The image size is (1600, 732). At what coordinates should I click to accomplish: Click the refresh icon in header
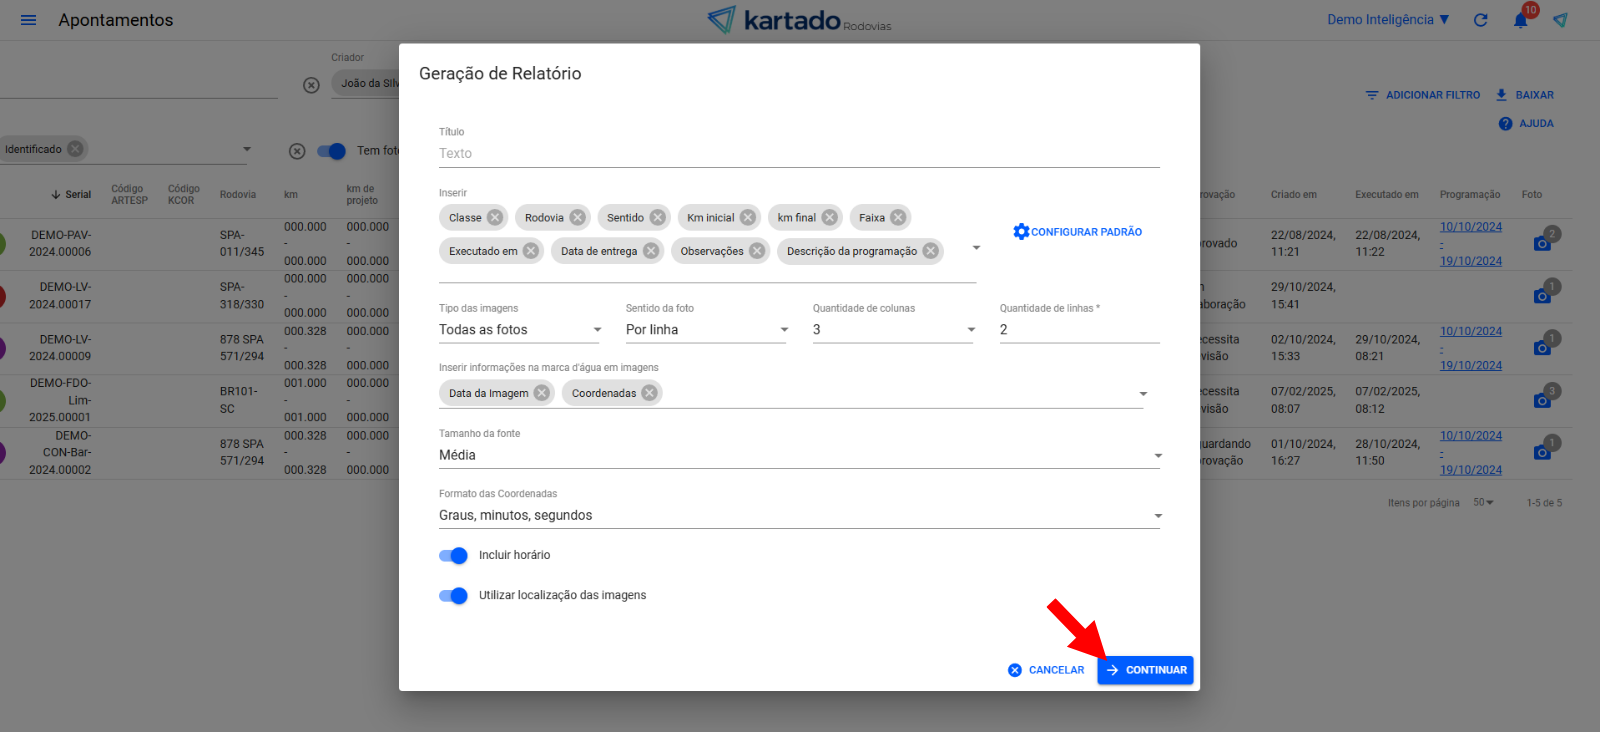(1481, 20)
